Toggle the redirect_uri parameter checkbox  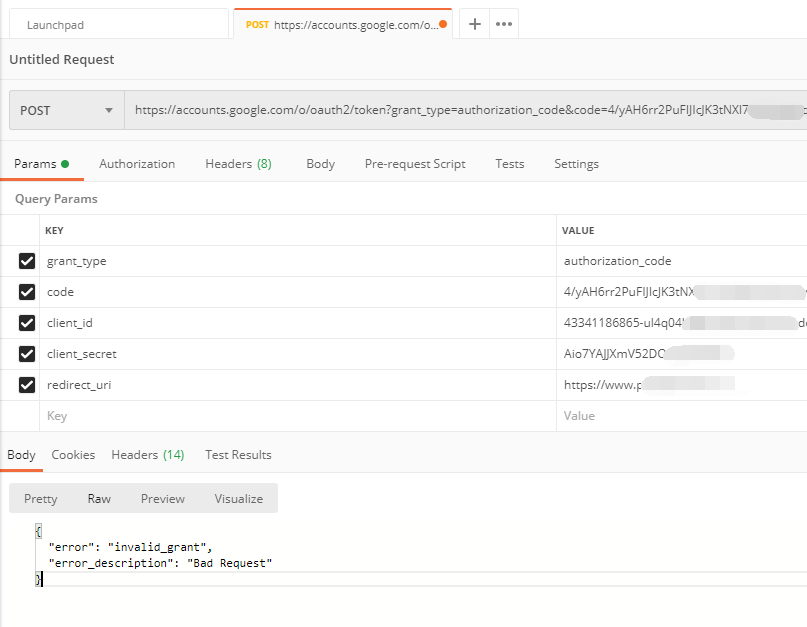(25, 384)
